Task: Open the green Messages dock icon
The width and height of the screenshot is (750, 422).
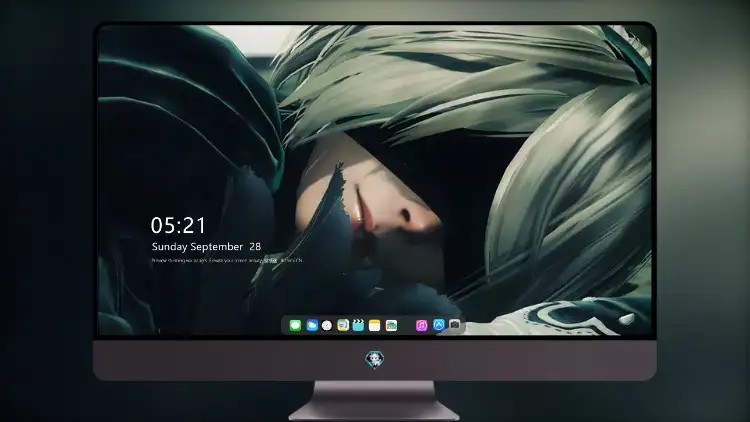Action: [295, 325]
